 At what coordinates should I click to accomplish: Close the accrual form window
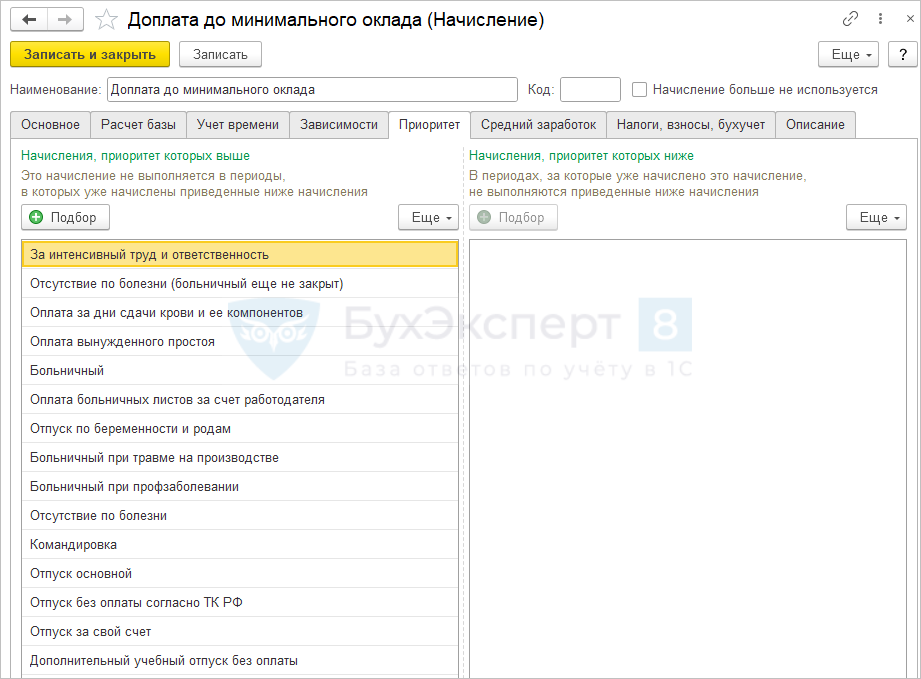(904, 19)
